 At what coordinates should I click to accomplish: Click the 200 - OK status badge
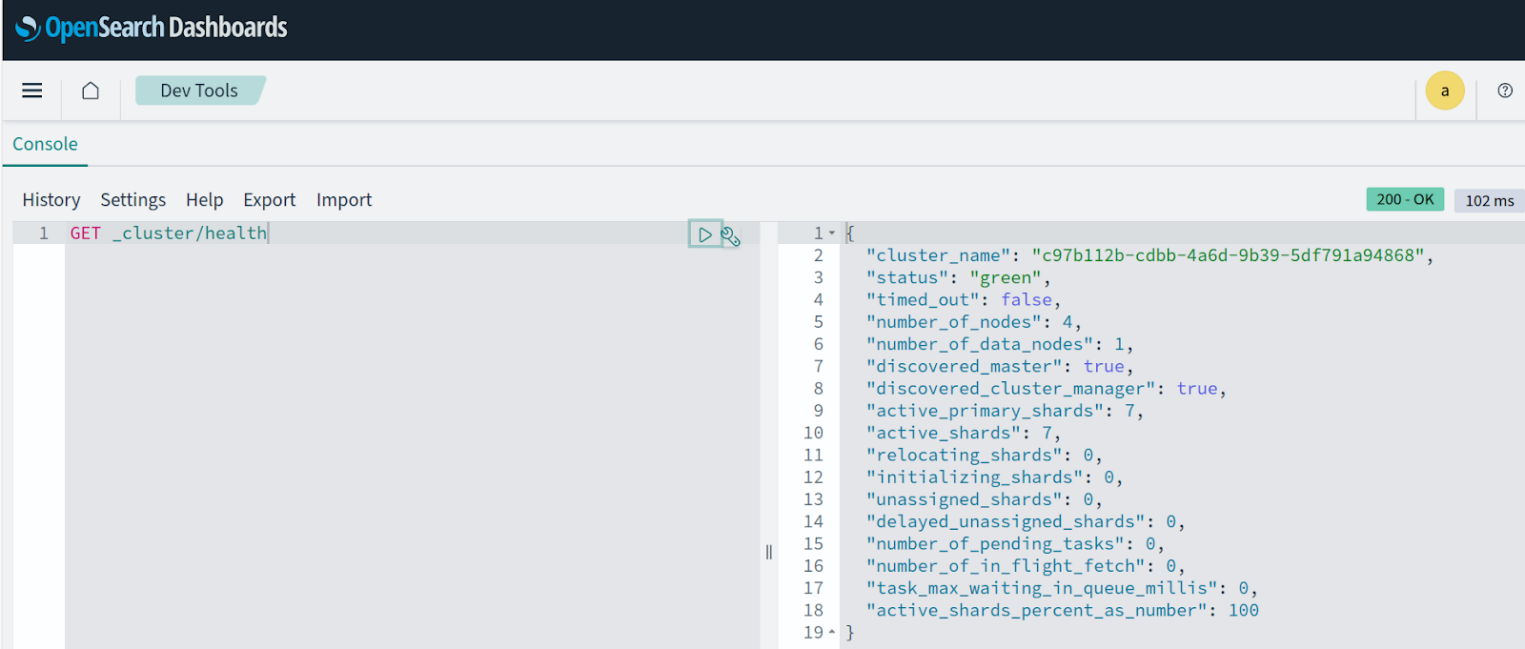click(1404, 200)
